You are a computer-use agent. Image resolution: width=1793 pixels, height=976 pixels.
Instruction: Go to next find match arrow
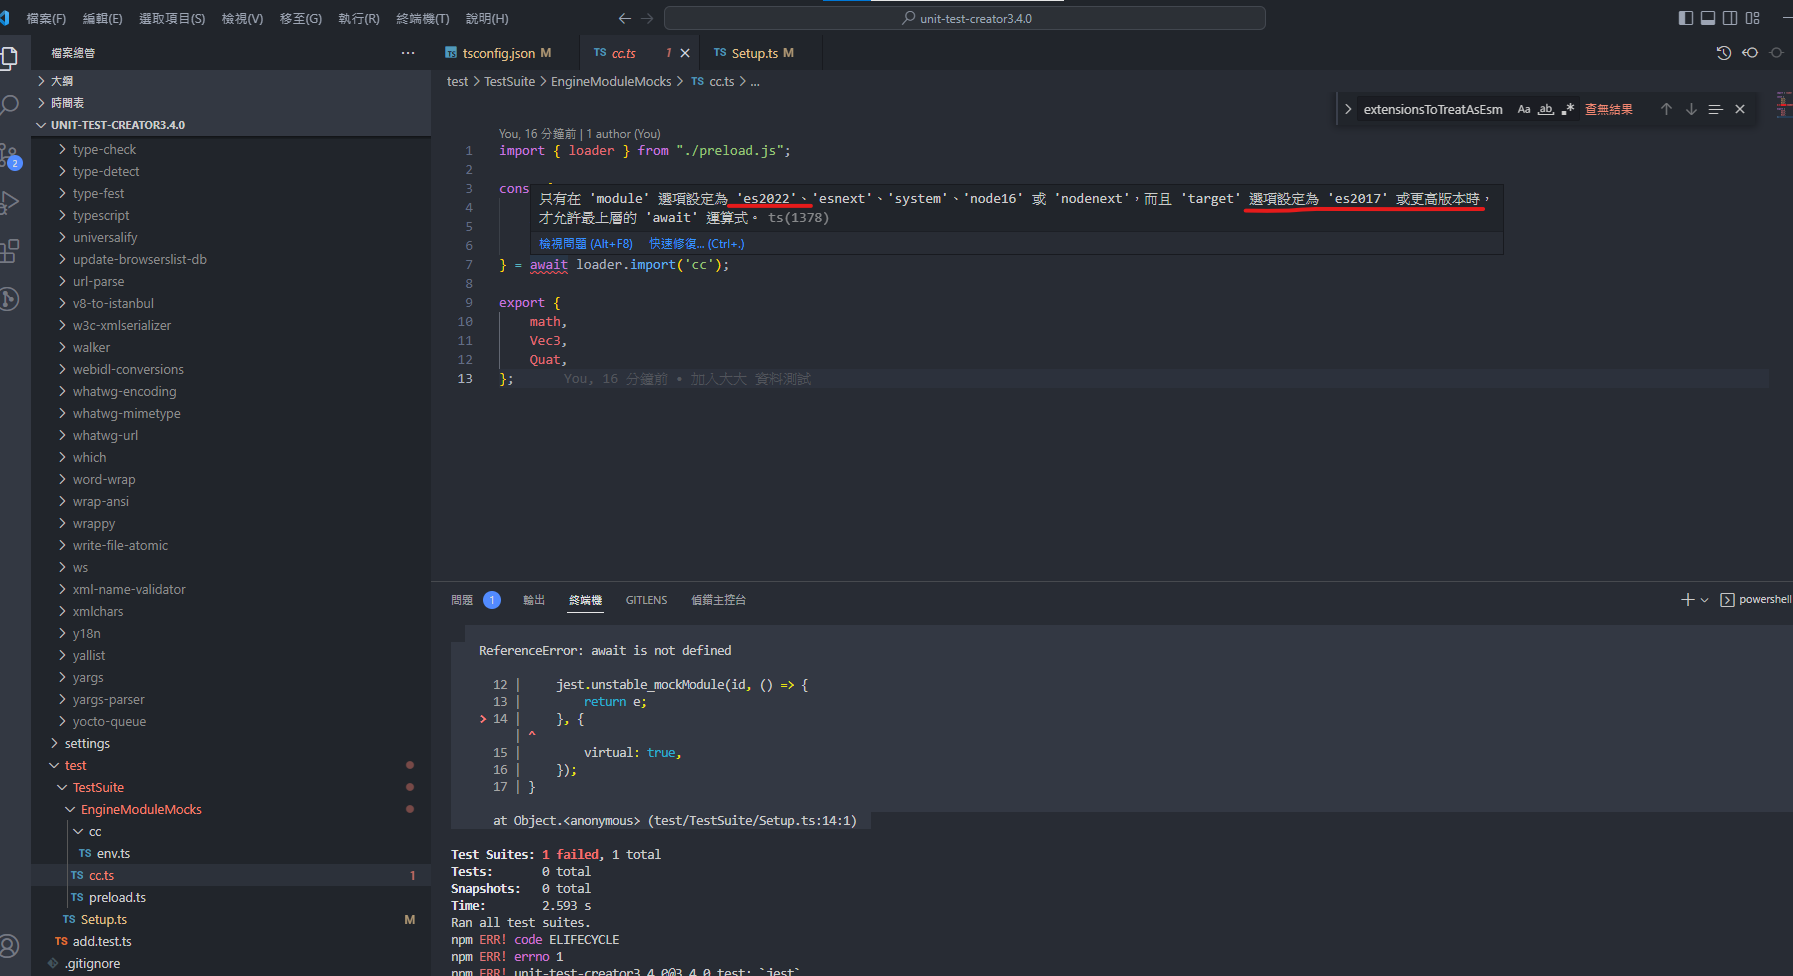[x=1691, y=109]
